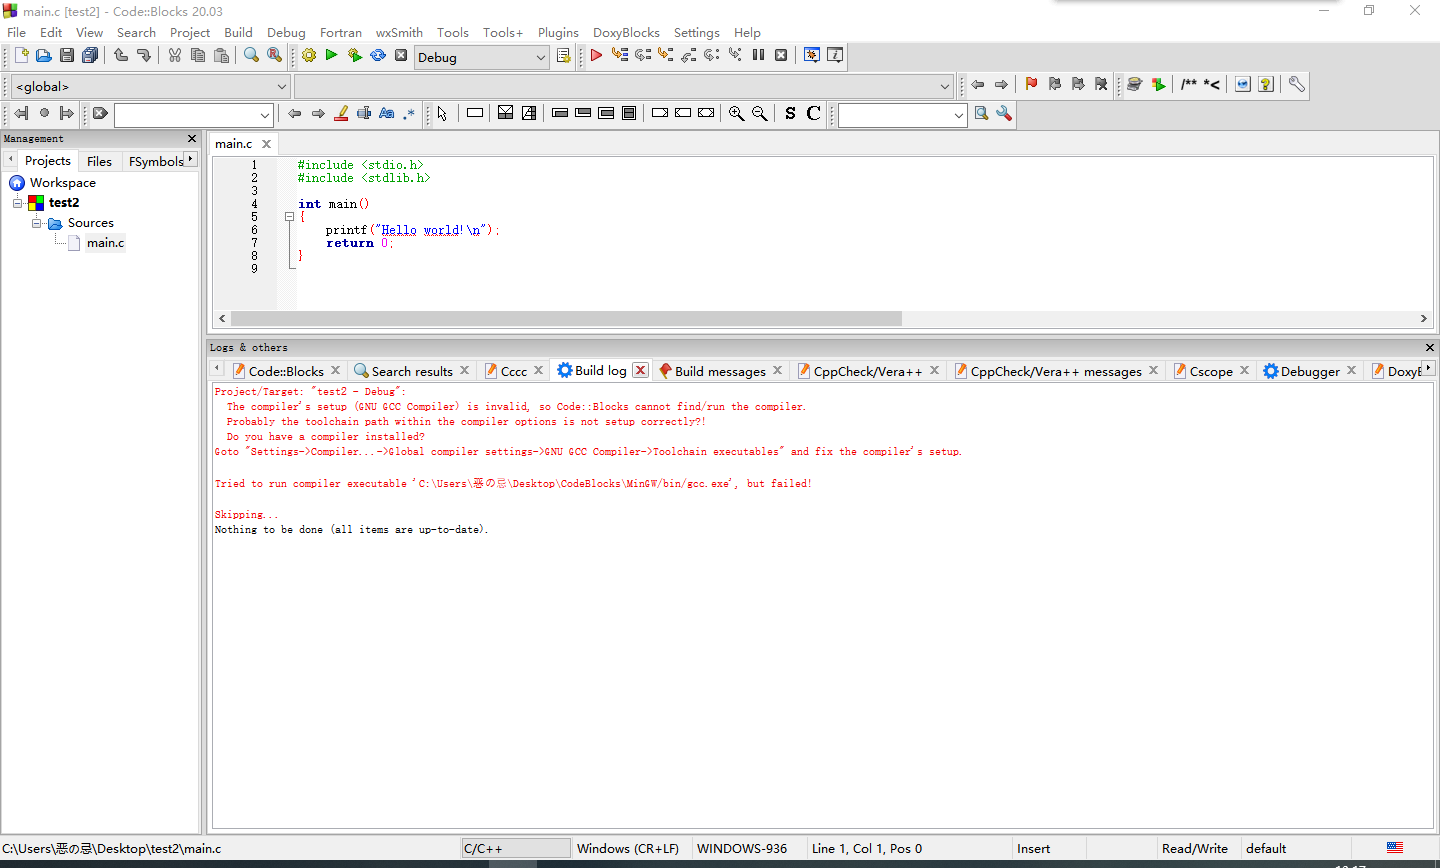Toggle the comment C button
The image size is (1440, 868).
[813, 114]
